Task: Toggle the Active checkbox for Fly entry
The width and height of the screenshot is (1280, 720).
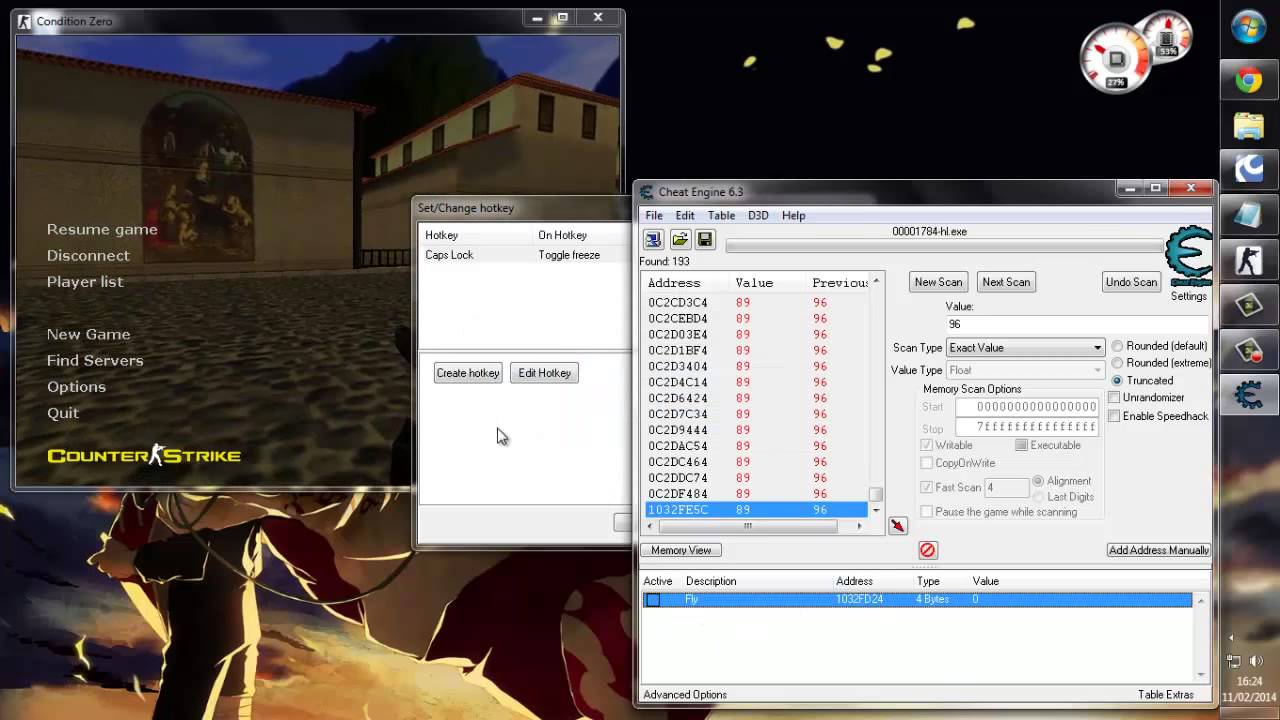Action: [x=653, y=600]
